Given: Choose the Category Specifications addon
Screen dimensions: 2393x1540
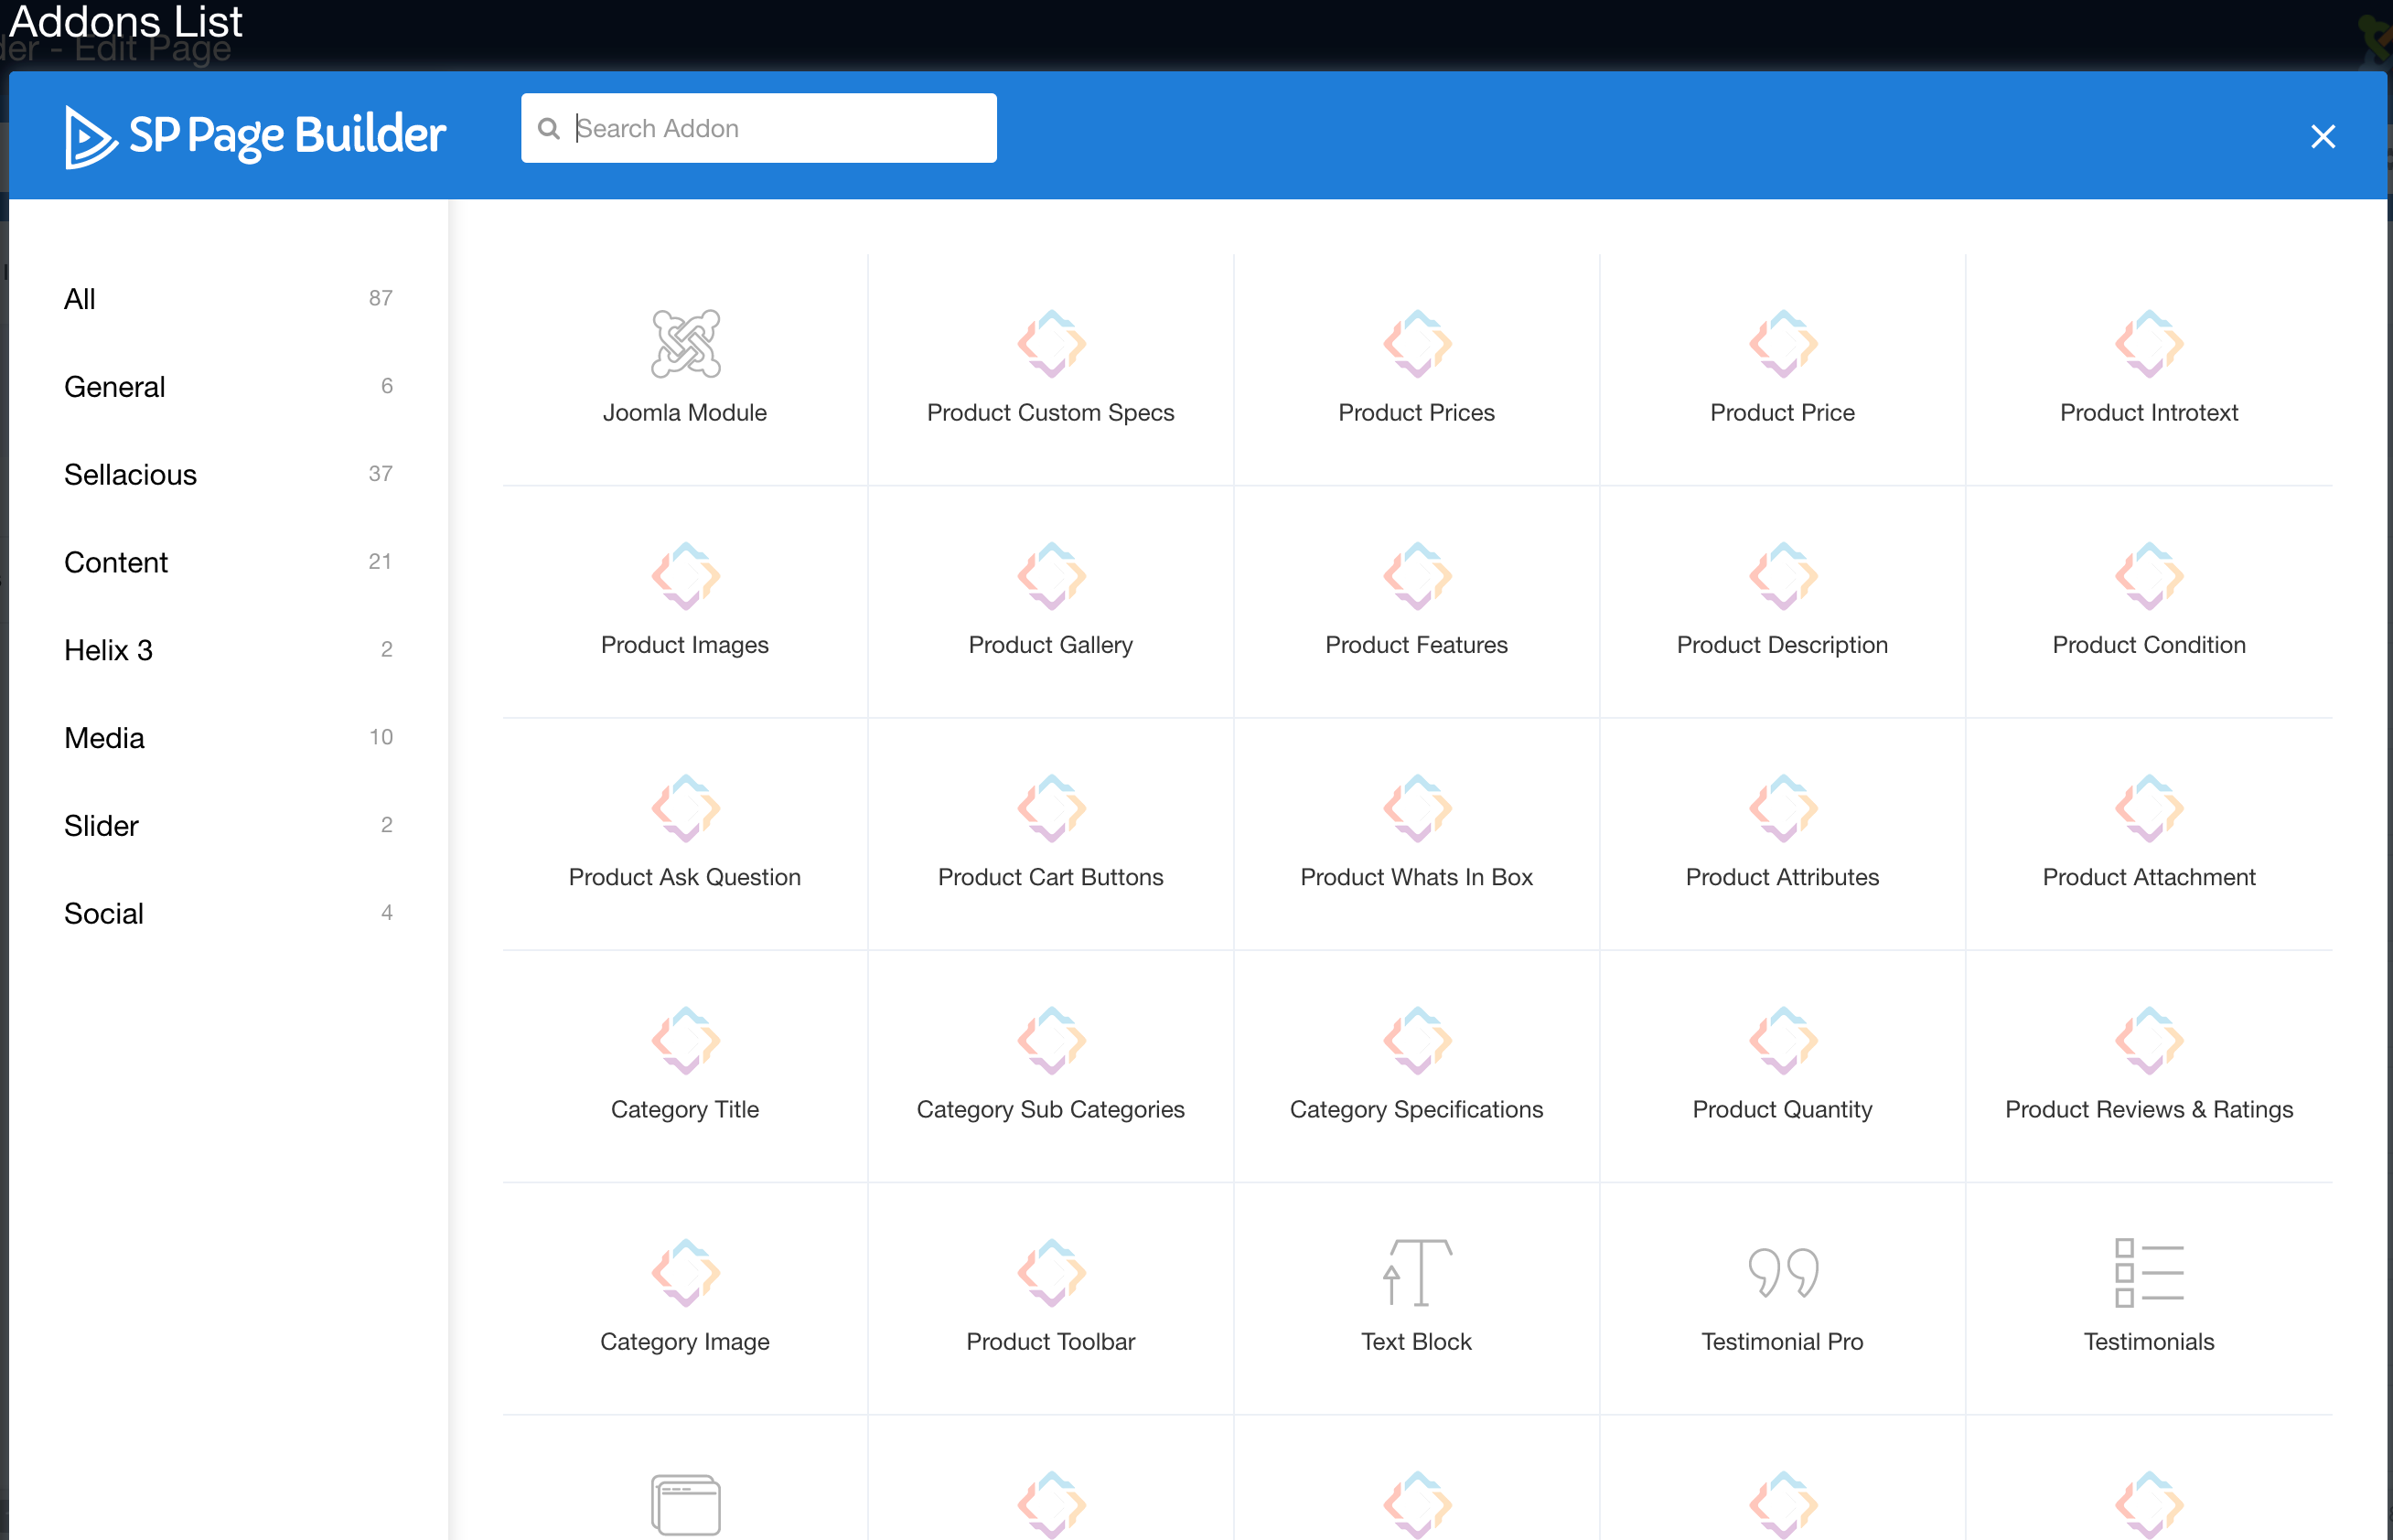Looking at the screenshot, I should tap(1416, 1065).
